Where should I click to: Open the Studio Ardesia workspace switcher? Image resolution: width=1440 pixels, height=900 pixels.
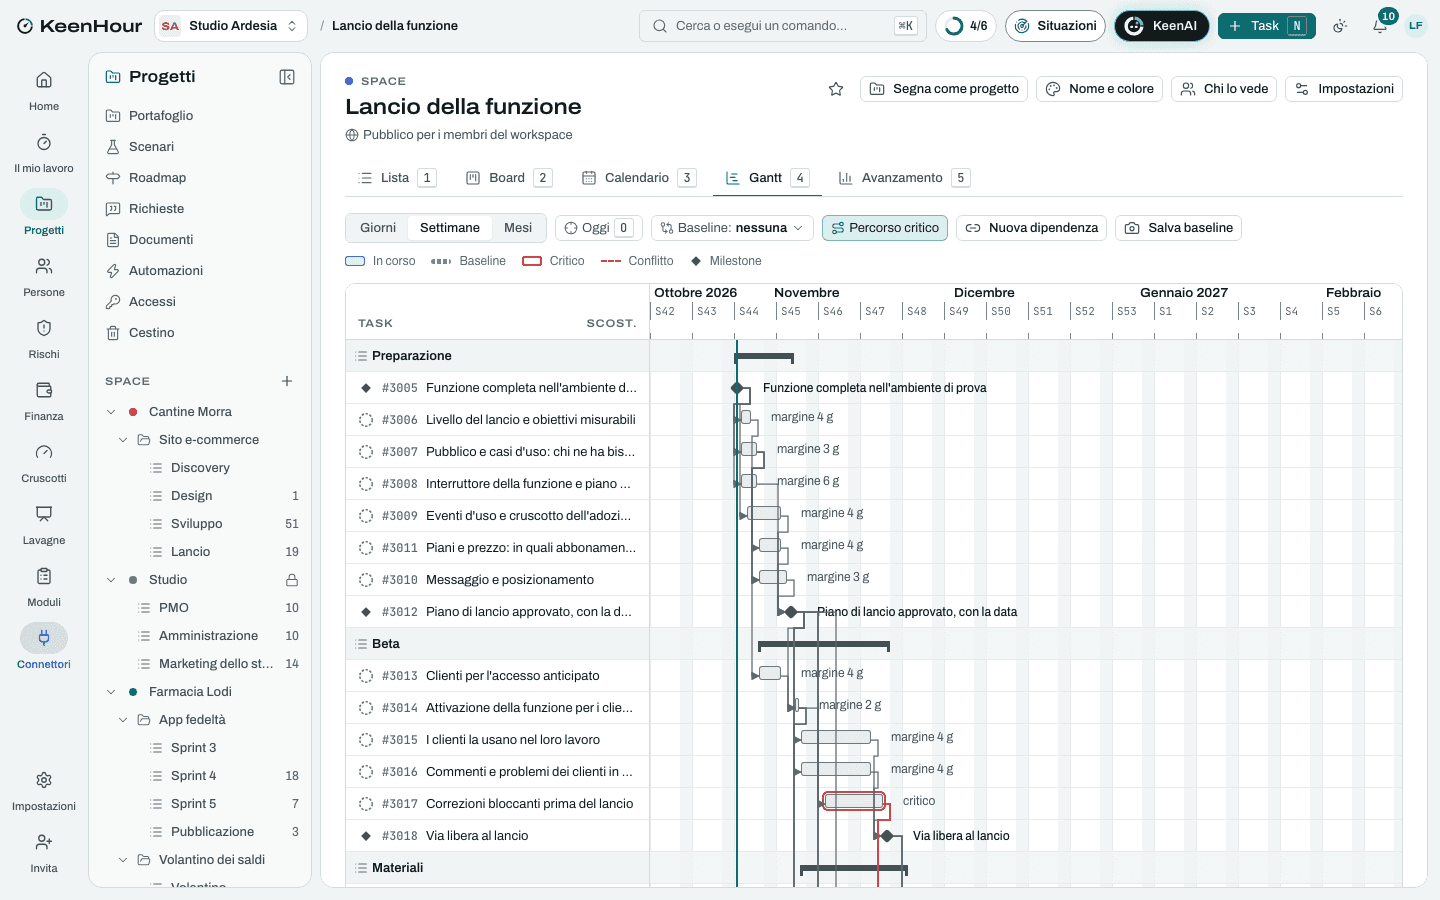pos(231,26)
